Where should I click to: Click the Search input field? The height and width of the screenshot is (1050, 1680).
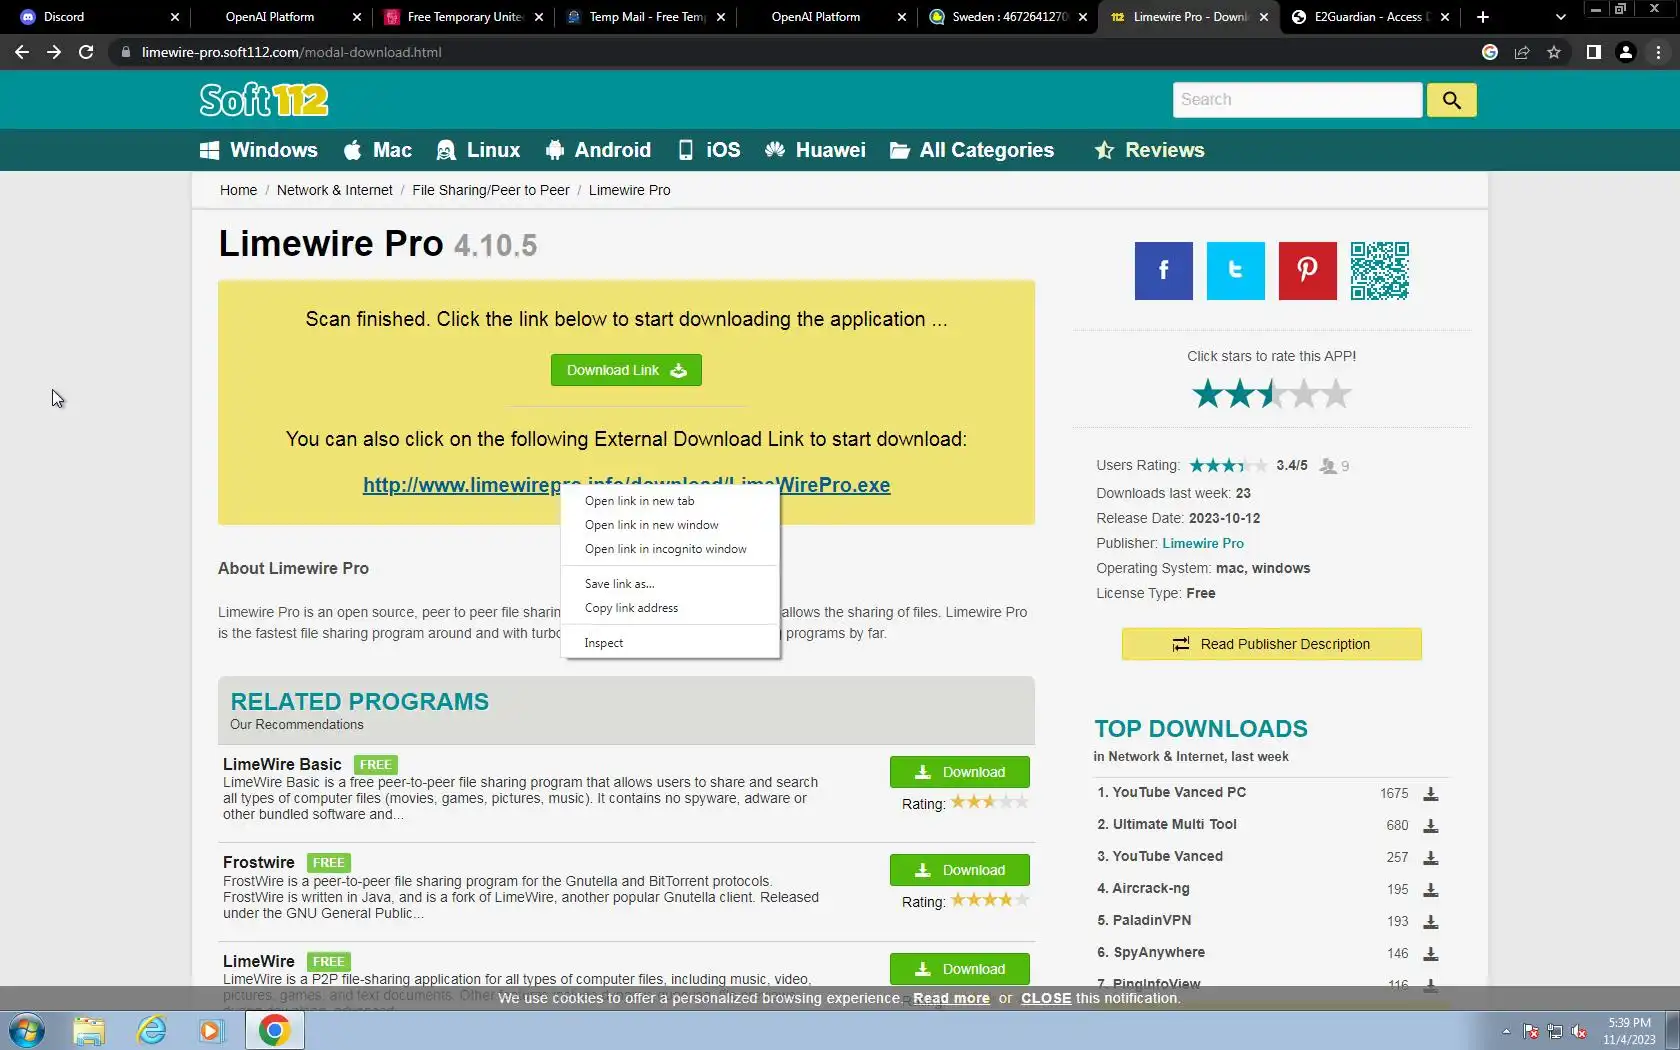tap(1297, 100)
